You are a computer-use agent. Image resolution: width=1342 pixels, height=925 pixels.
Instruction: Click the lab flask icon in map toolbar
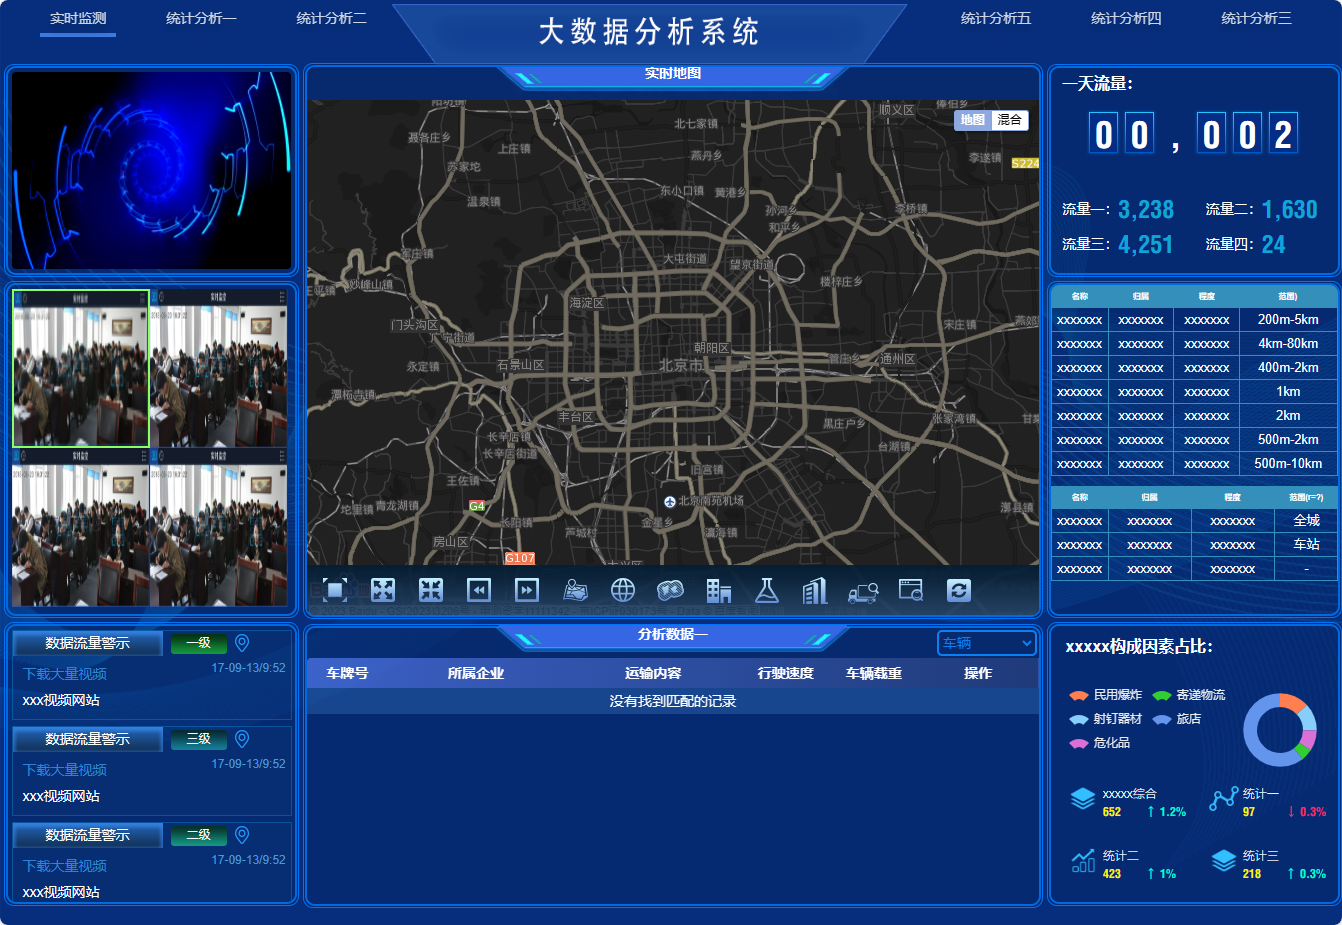[x=767, y=590]
